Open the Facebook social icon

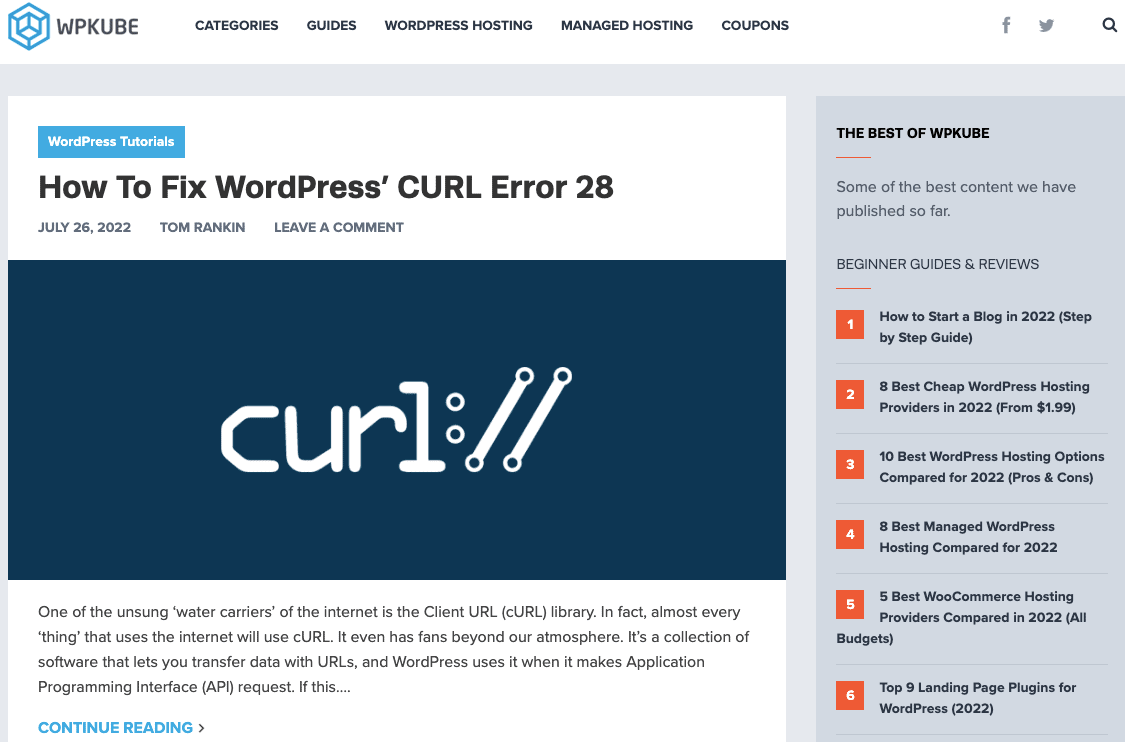pos(1006,25)
